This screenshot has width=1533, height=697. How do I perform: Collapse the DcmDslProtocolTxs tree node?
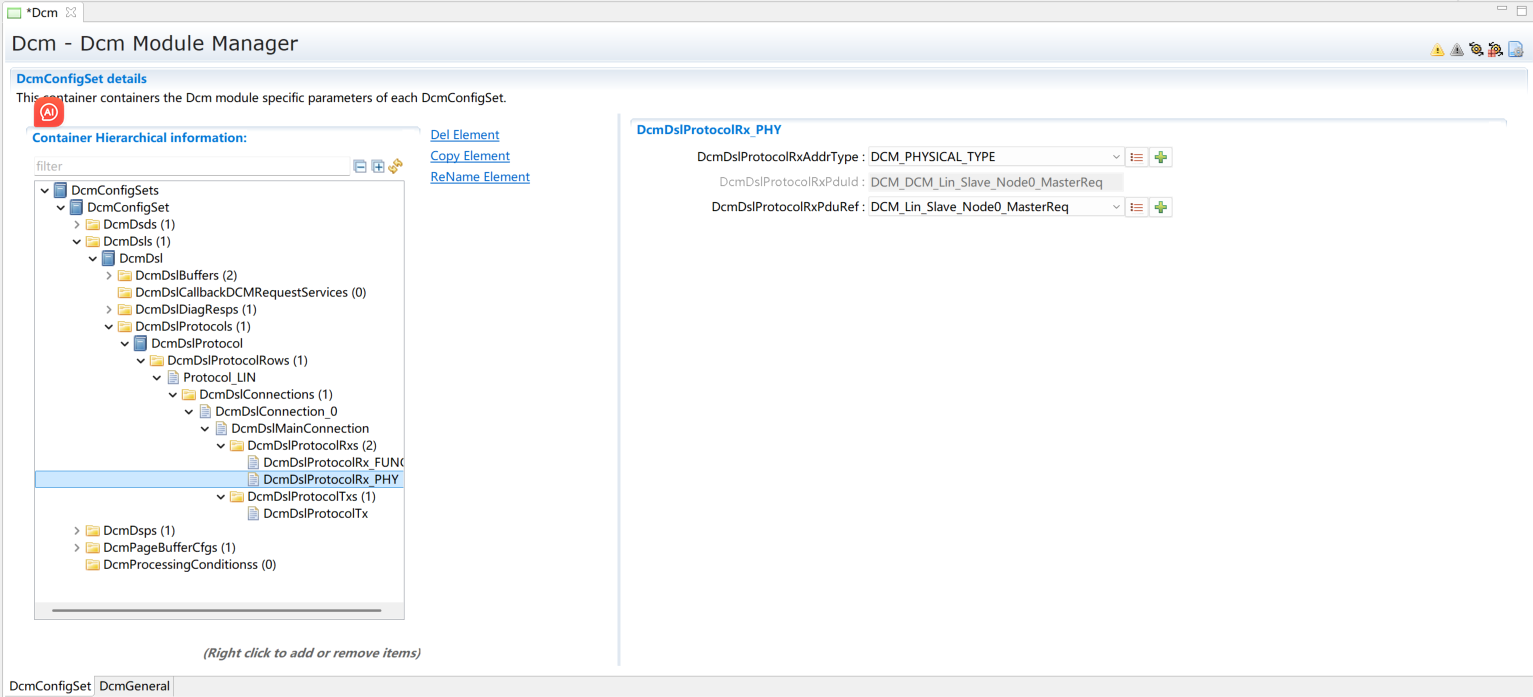point(221,497)
